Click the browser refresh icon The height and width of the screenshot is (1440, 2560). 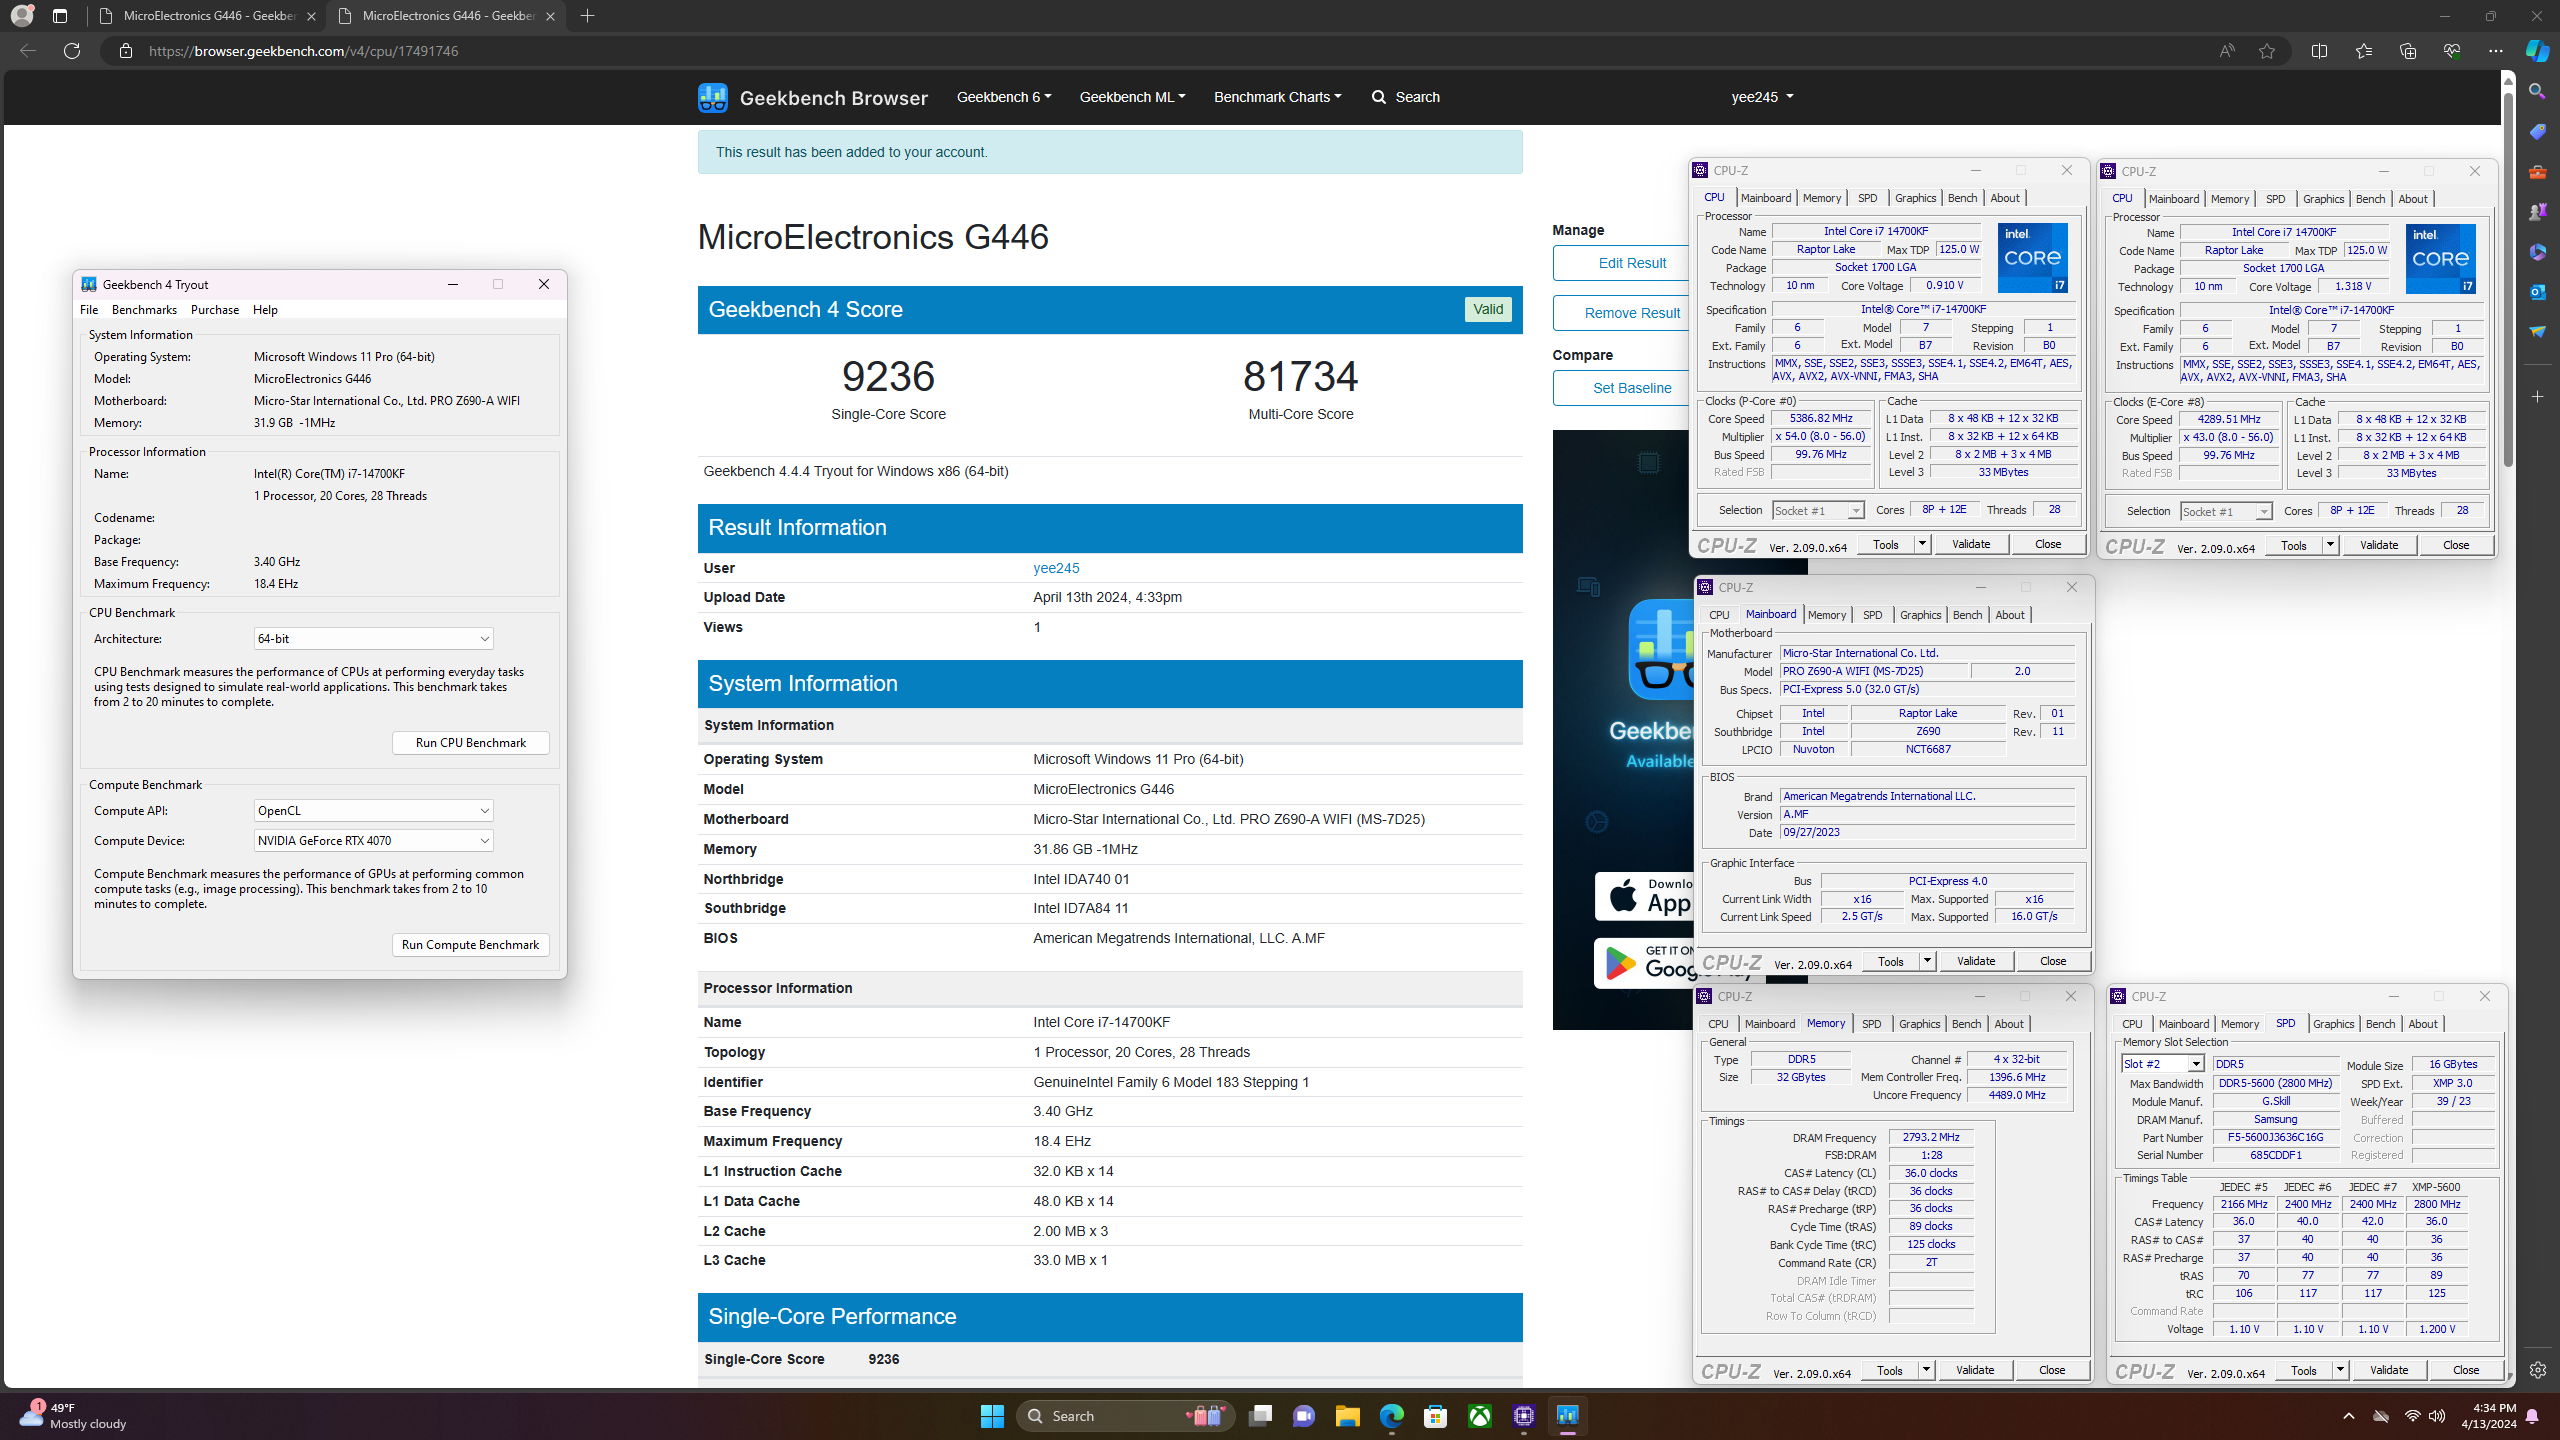(x=72, y=51)
